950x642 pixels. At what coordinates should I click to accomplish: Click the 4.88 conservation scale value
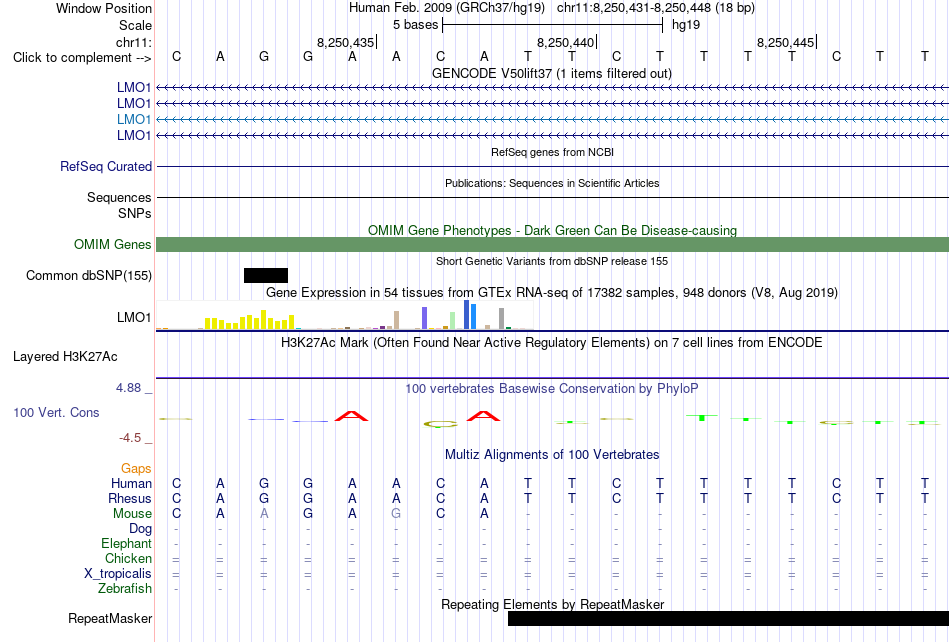tap(128, 388)
